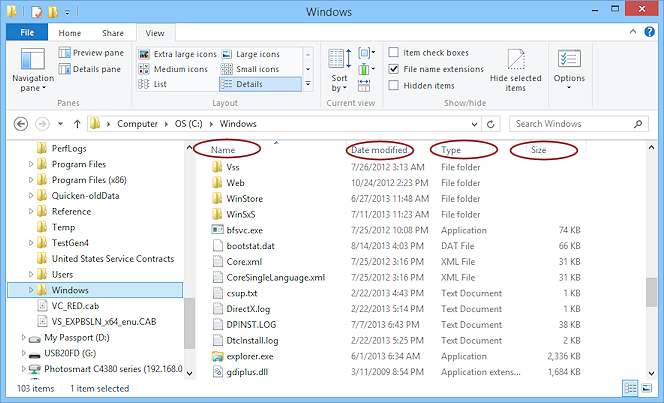Open the Add columns dropdown icon
This screenshot has width=664, height=403.
(x=366, y=69)
